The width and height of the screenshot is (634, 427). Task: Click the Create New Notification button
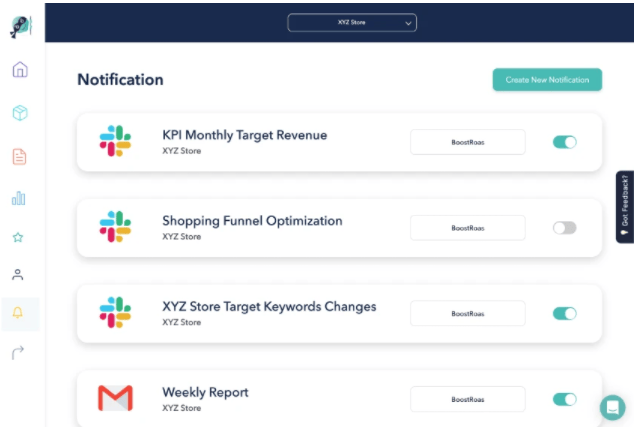[x=547, y=80]
